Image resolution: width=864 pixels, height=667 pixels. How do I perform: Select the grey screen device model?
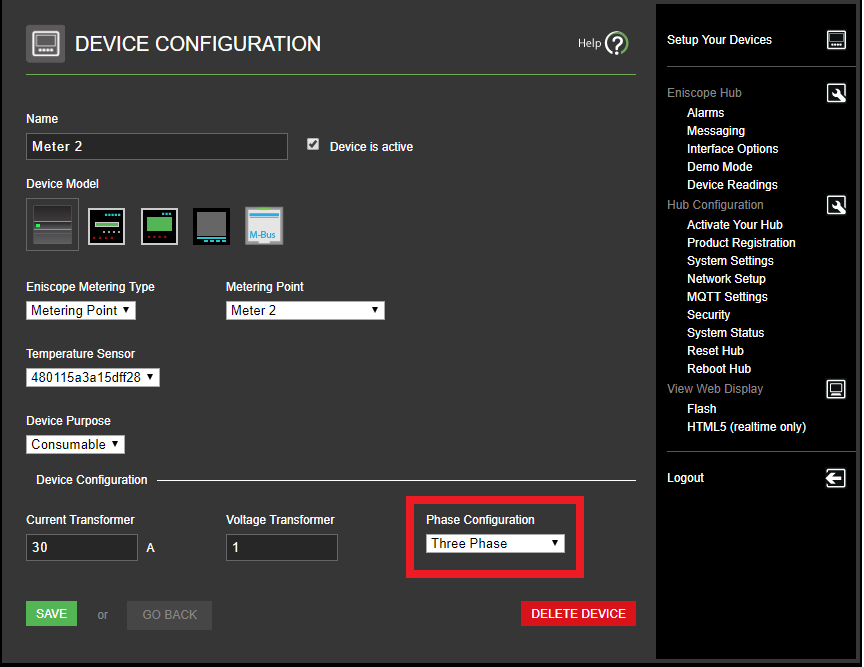pos(212,226)
